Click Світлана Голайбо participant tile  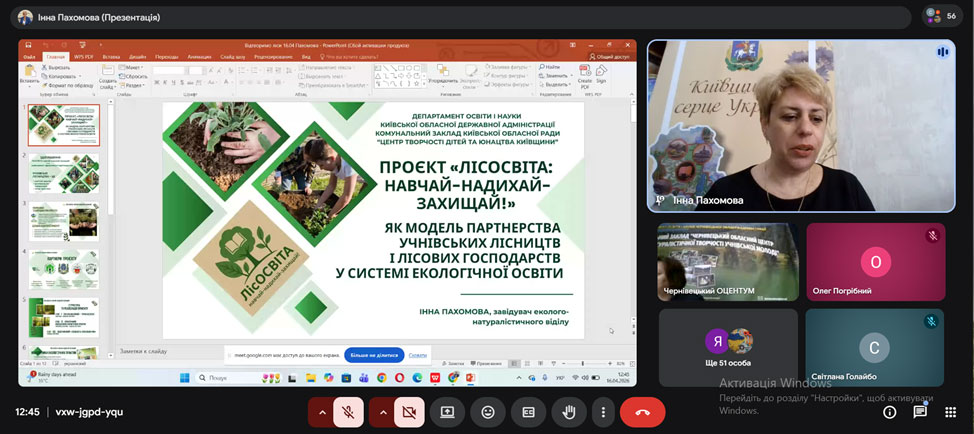pyautogui.click(x=875, y=347)
